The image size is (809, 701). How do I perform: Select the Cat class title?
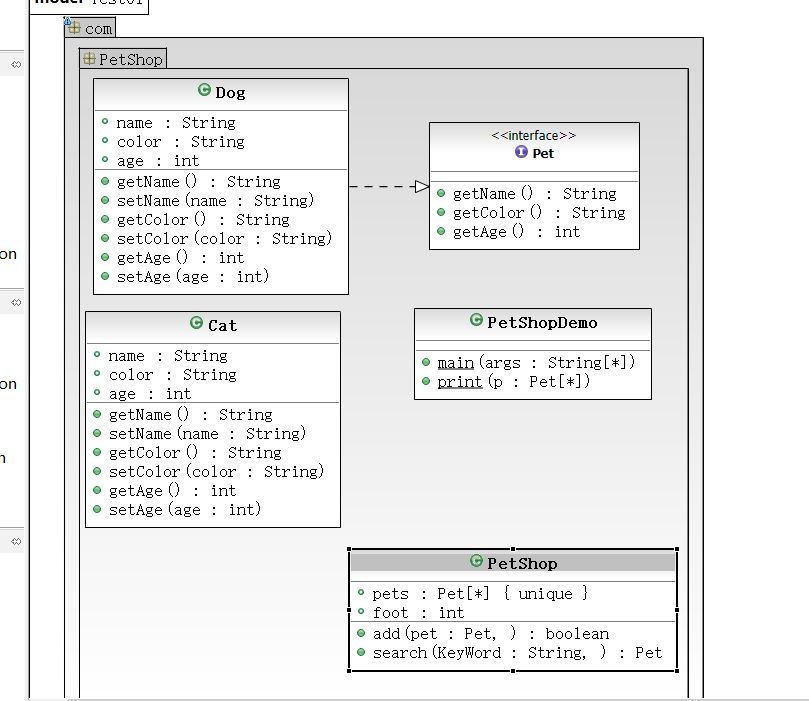[x=222, y=325]
